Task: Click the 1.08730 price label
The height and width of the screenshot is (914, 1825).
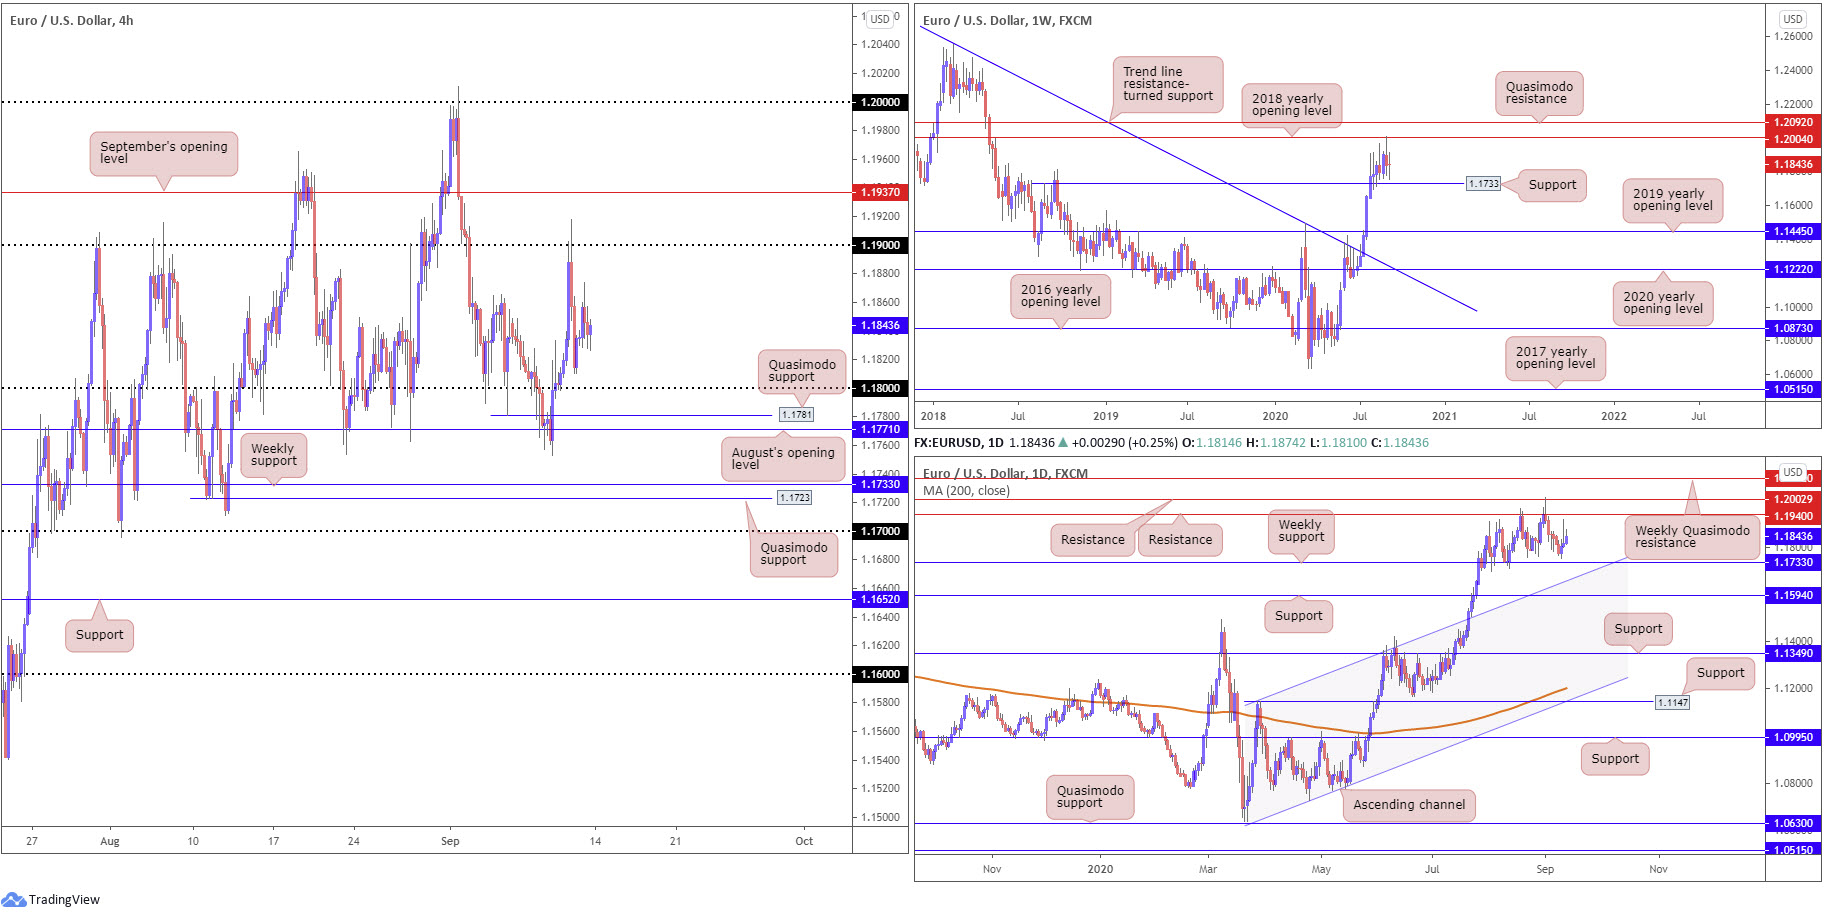Action: coord(1793,328)
